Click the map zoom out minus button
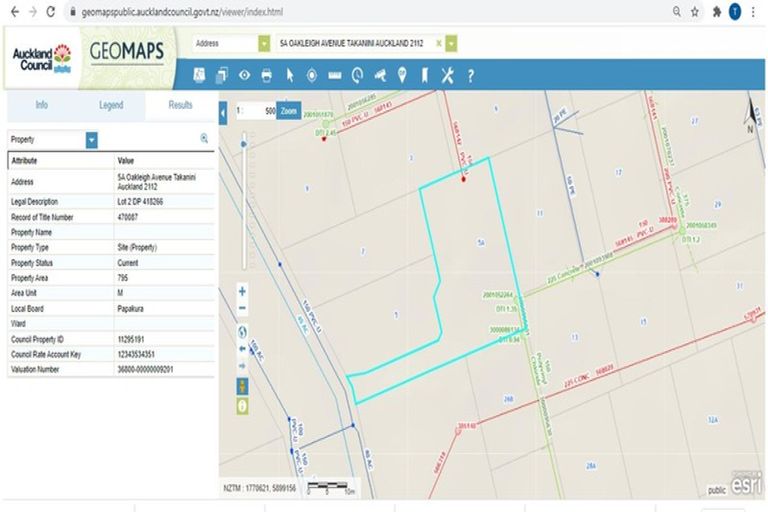Viewport: 768px width, 512px height. coord(242,308)
